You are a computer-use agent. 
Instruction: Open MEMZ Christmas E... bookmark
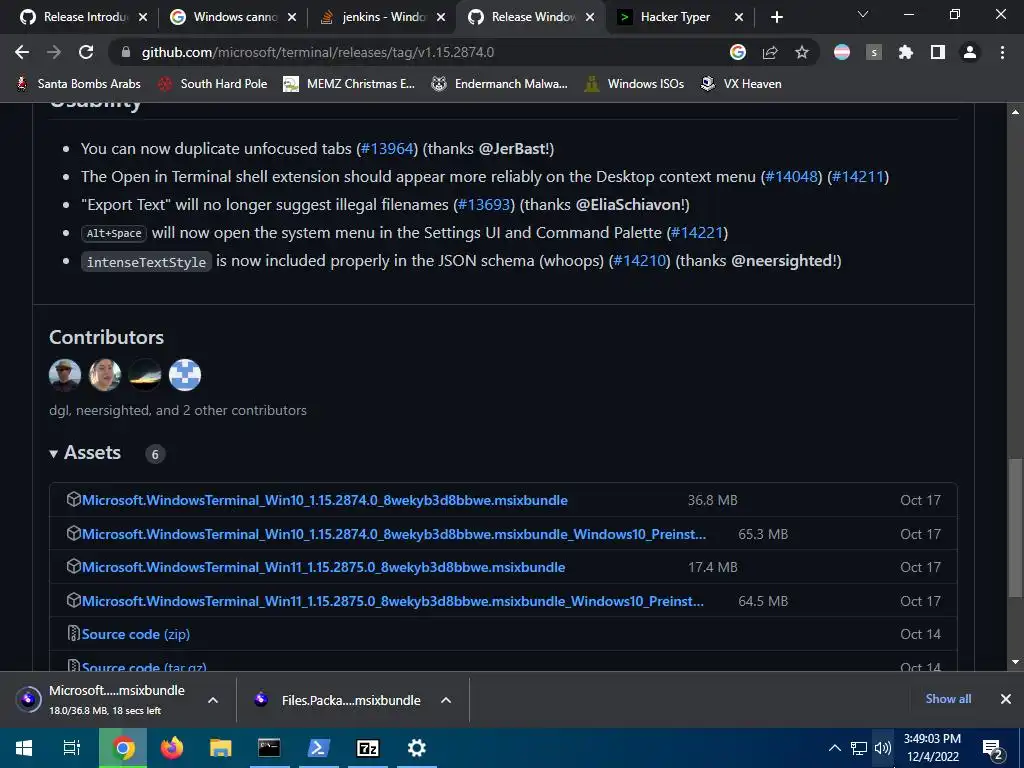(349, 84)
